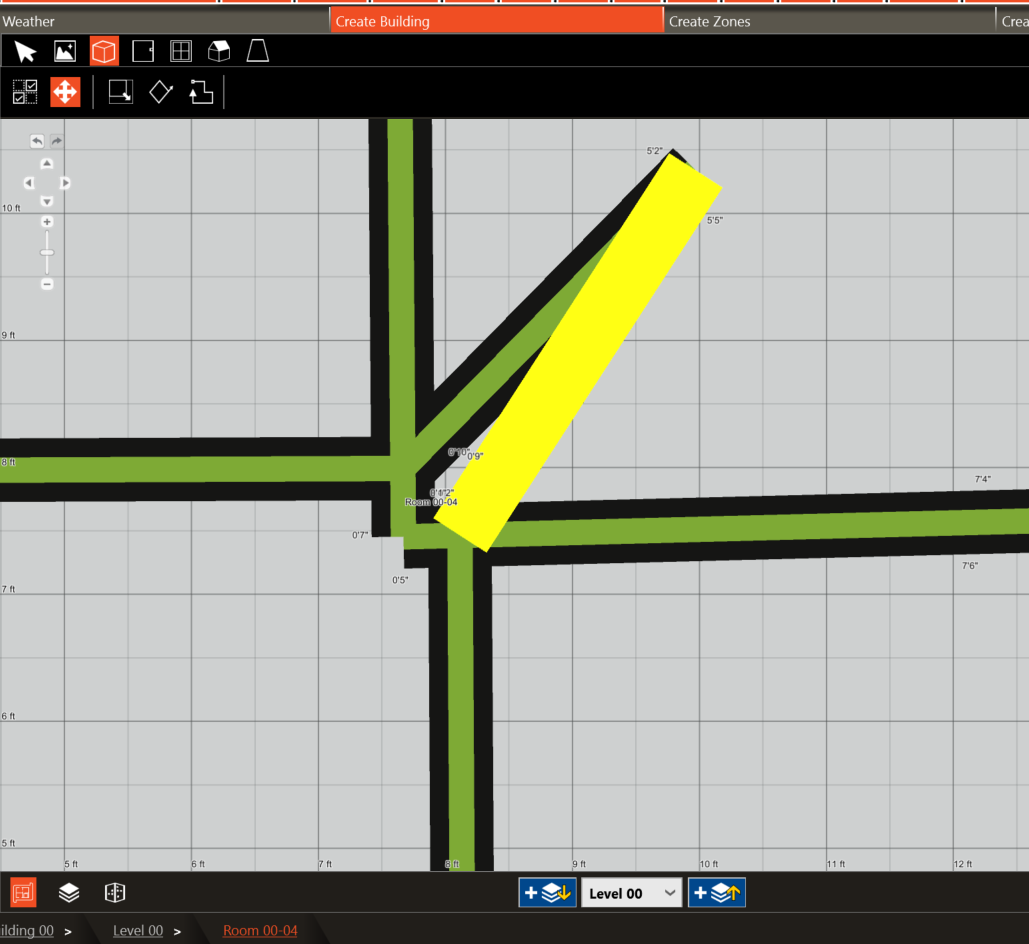Click the Room 00-04 label on canvas

click(431, 502)
